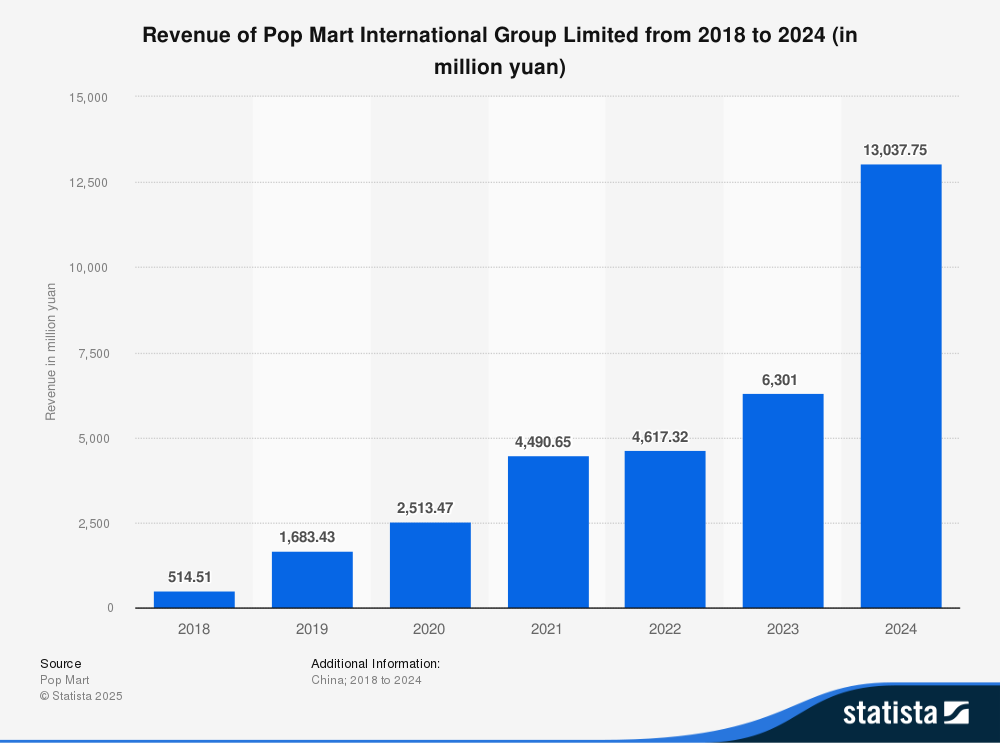This screenshot has width=1000, height=743.
Task: Click the 15,000 y-axis tick label
Action: coord(89,98)
